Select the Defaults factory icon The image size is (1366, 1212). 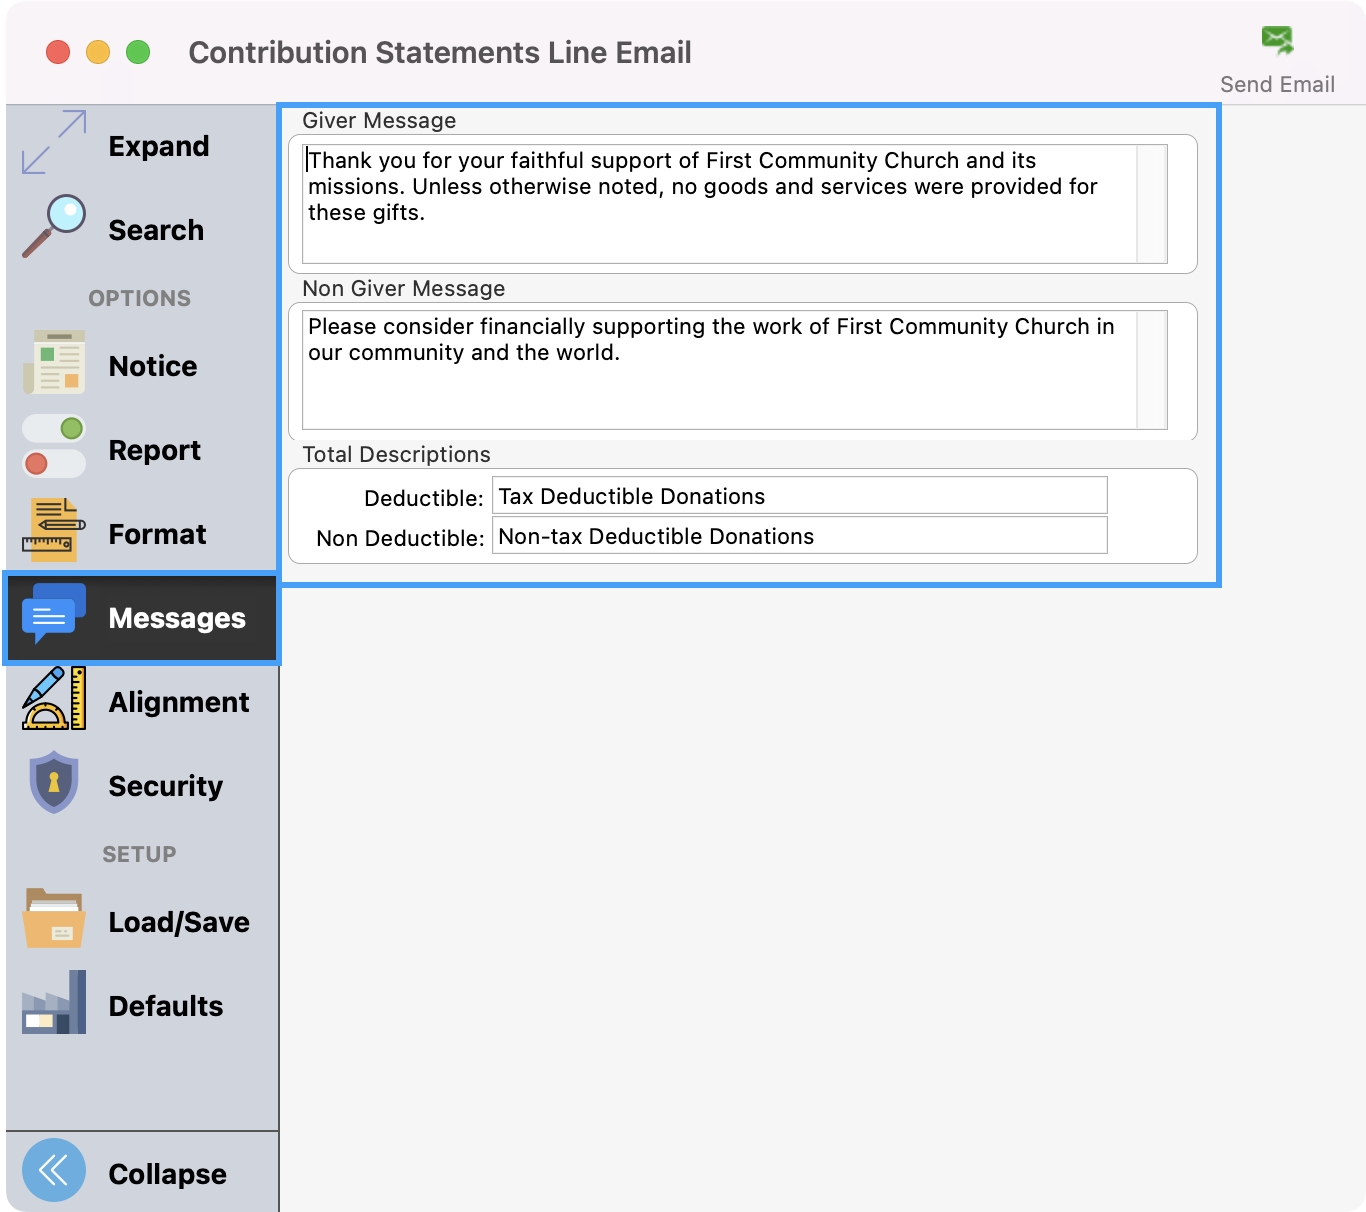pyautogui.click(x=54, y=1003)
